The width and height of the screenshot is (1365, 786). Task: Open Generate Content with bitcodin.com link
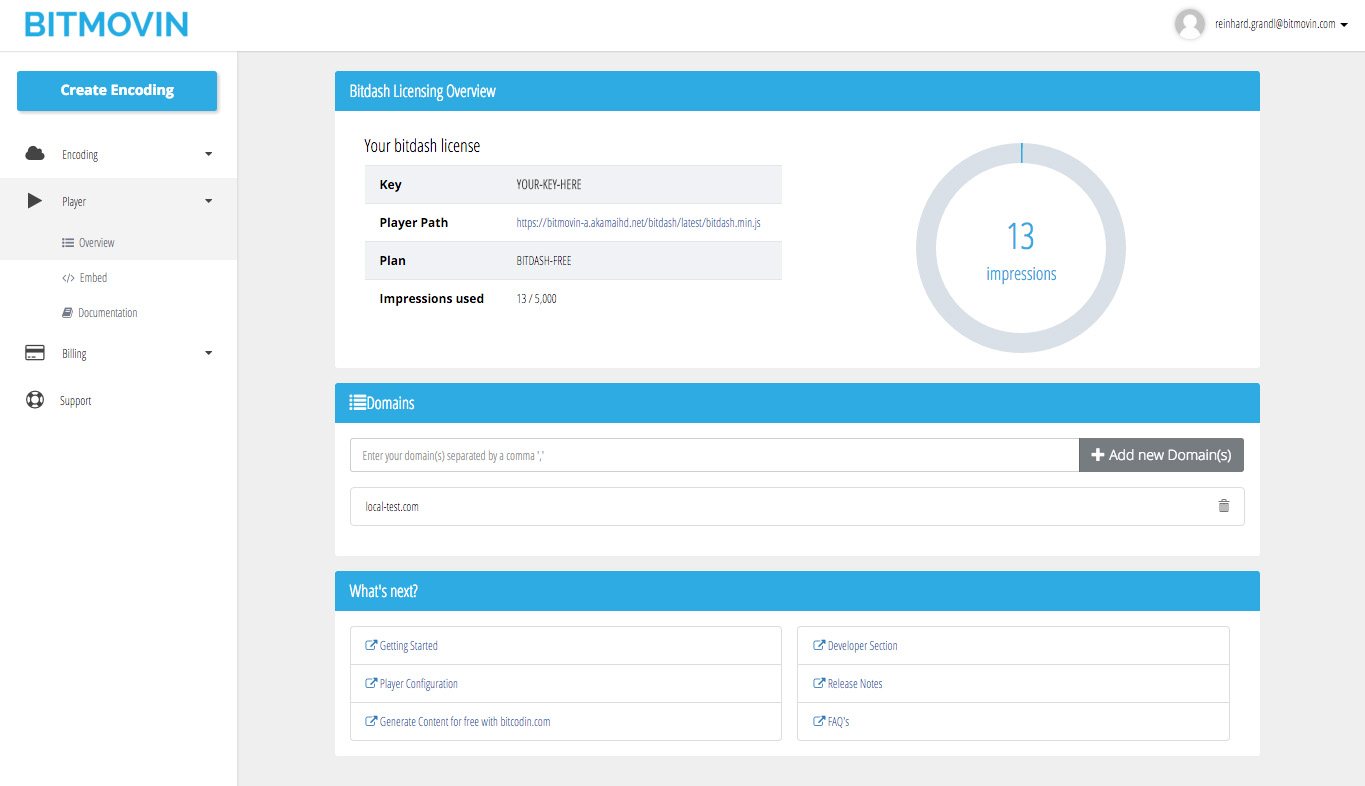click(x=465, y=722)
